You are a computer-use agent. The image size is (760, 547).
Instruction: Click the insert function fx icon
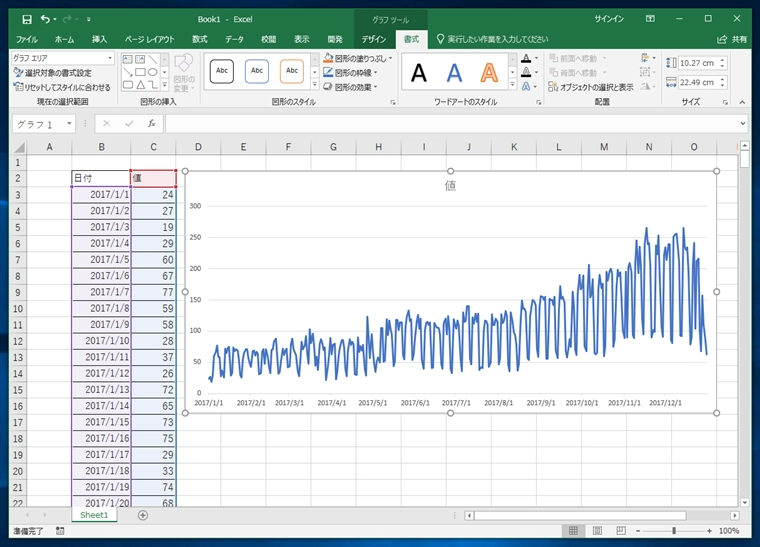click(151, 124)
